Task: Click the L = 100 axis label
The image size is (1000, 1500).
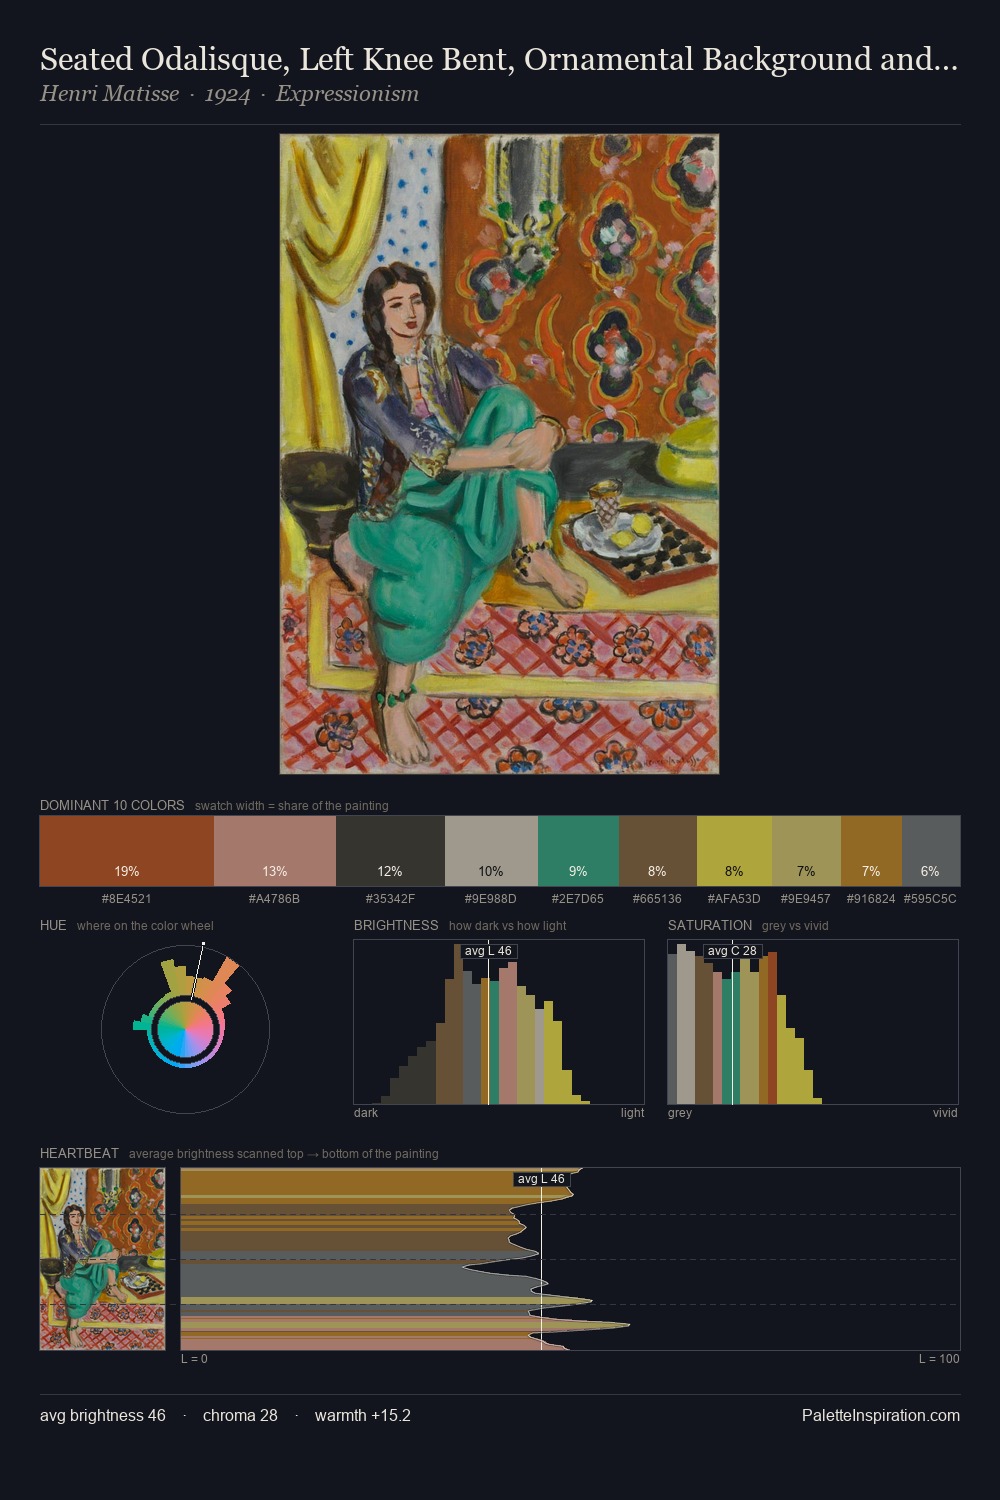Action: click(939, 1359)
